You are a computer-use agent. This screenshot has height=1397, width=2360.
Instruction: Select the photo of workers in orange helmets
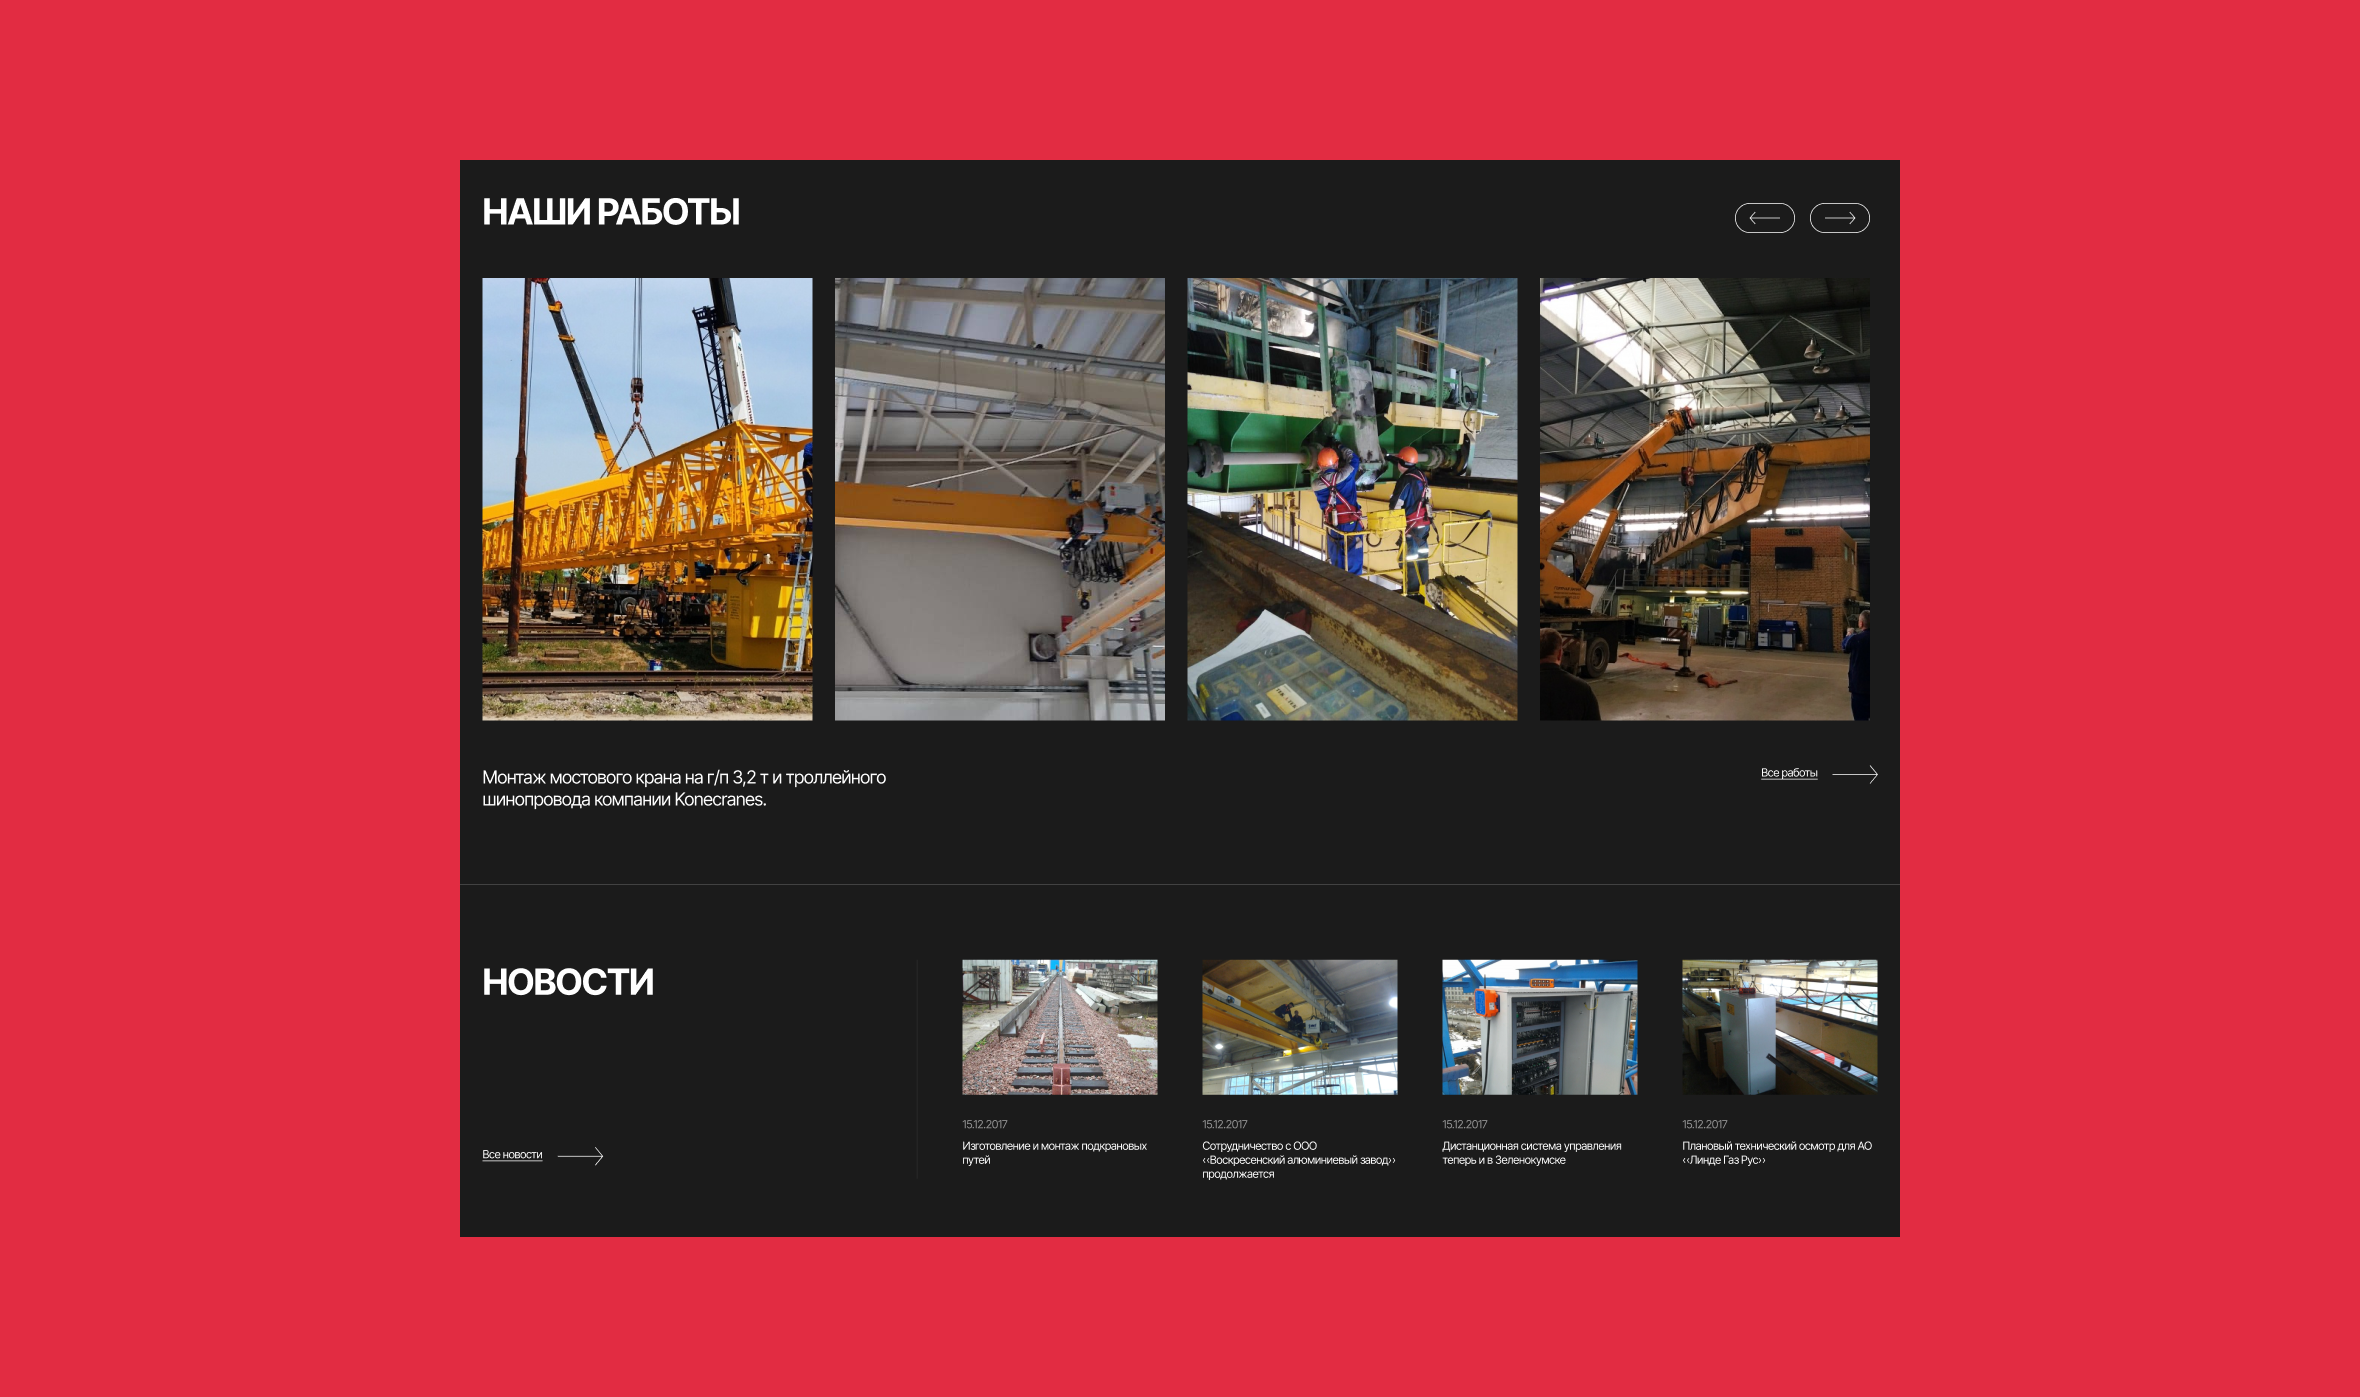1352,499
